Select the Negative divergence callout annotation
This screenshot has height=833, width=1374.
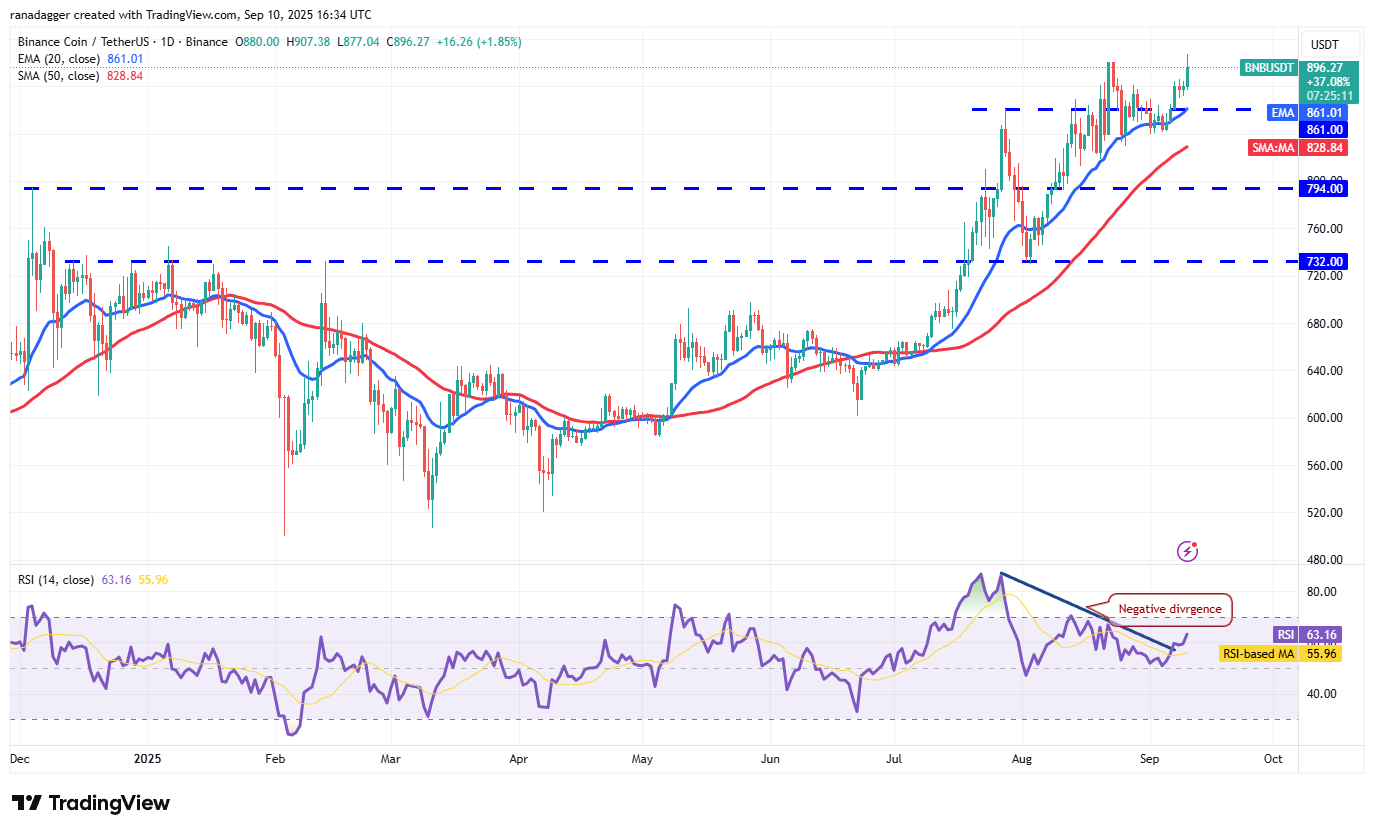point(1168,609)
